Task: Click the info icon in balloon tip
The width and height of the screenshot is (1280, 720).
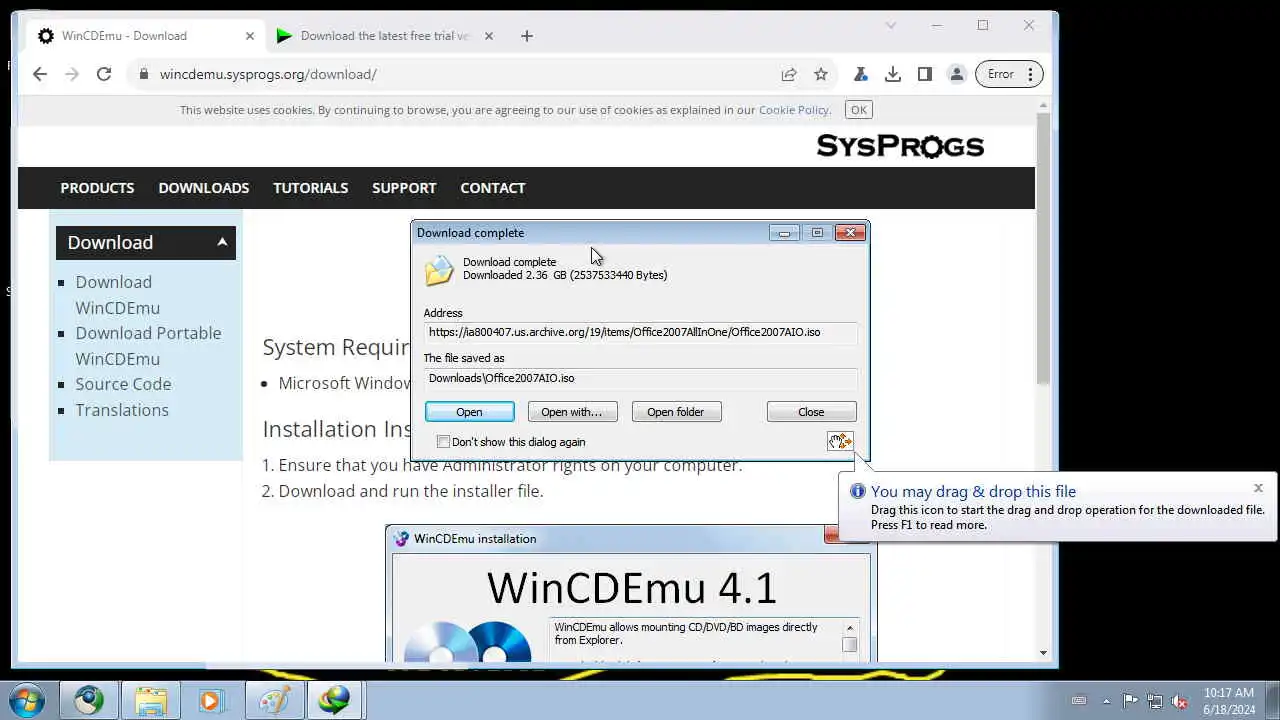Action: tap(857, 491)
